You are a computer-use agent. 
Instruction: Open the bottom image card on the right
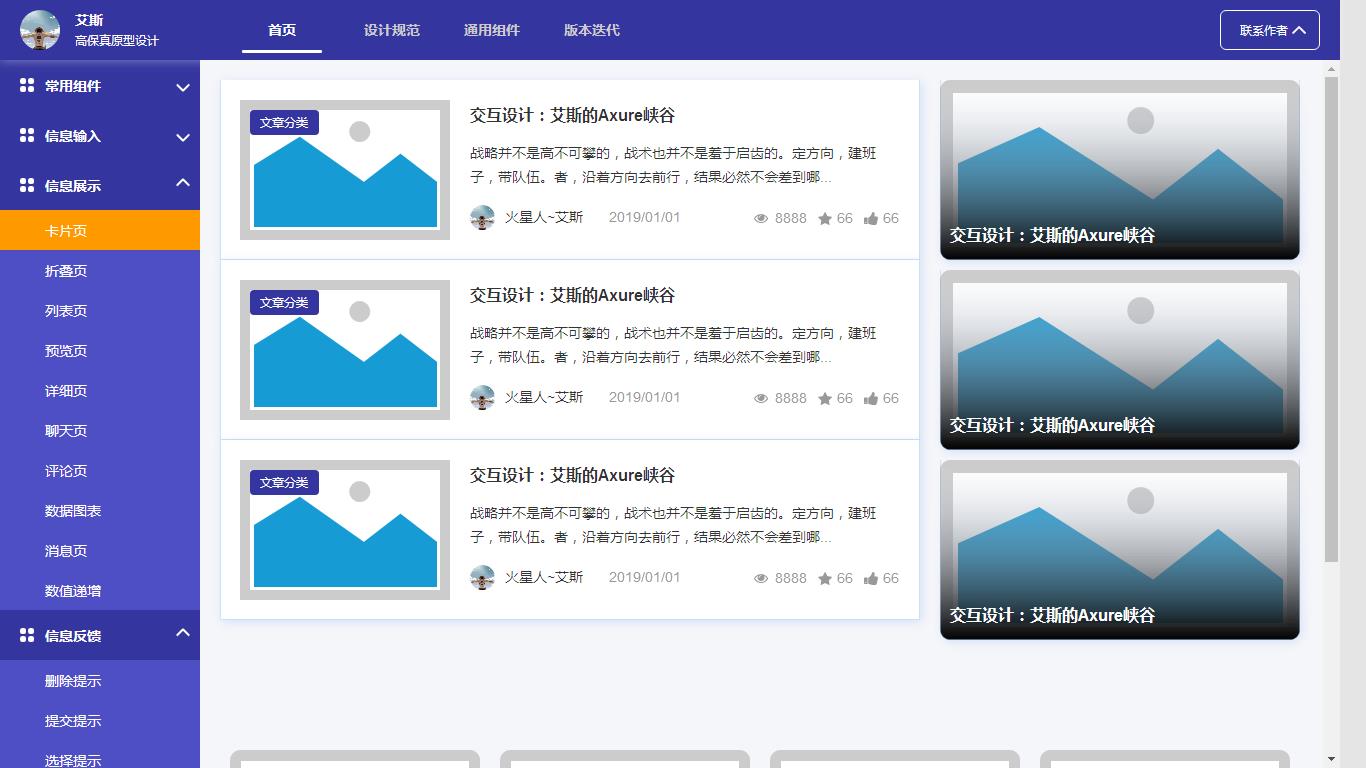(x=1120, y=550)
